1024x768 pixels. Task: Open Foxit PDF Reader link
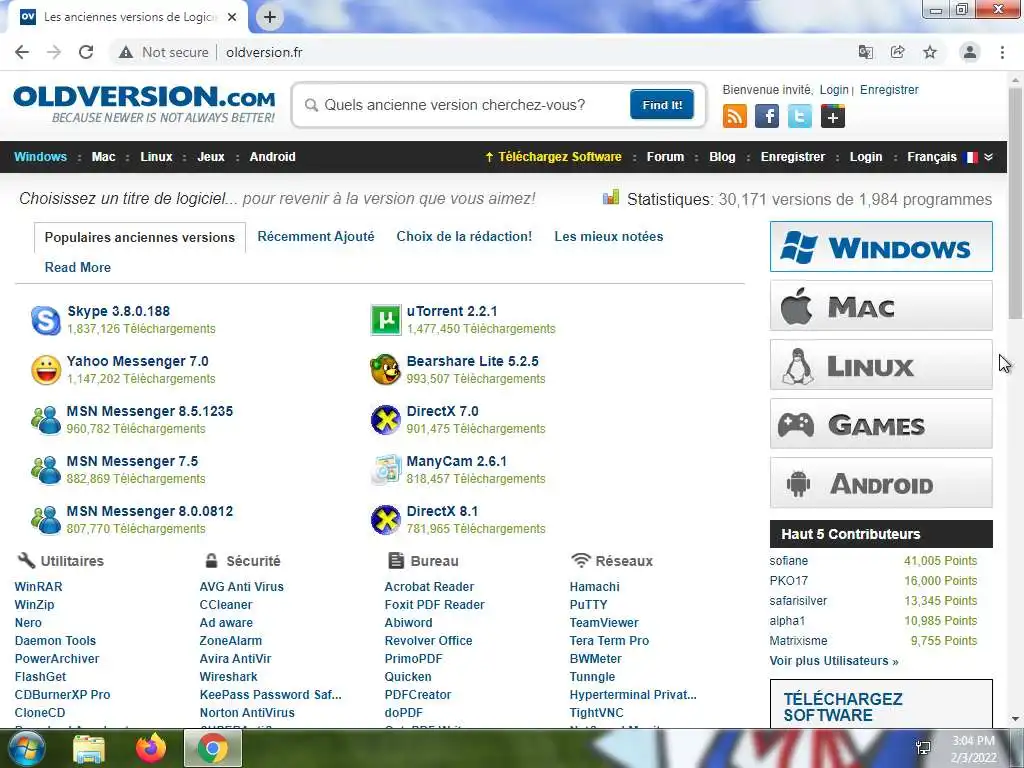pyautogui.click(x=434, y=605)
